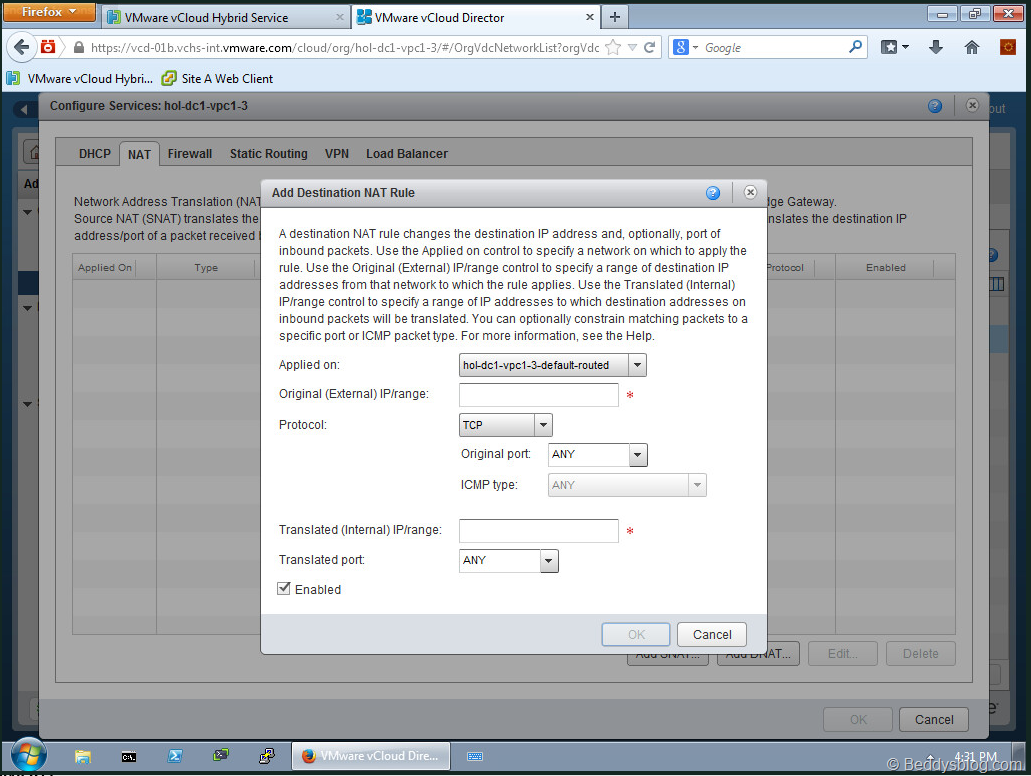Open the Google search engine selector
Viewport: 1031px width, 776px height.
pos(685,47)
